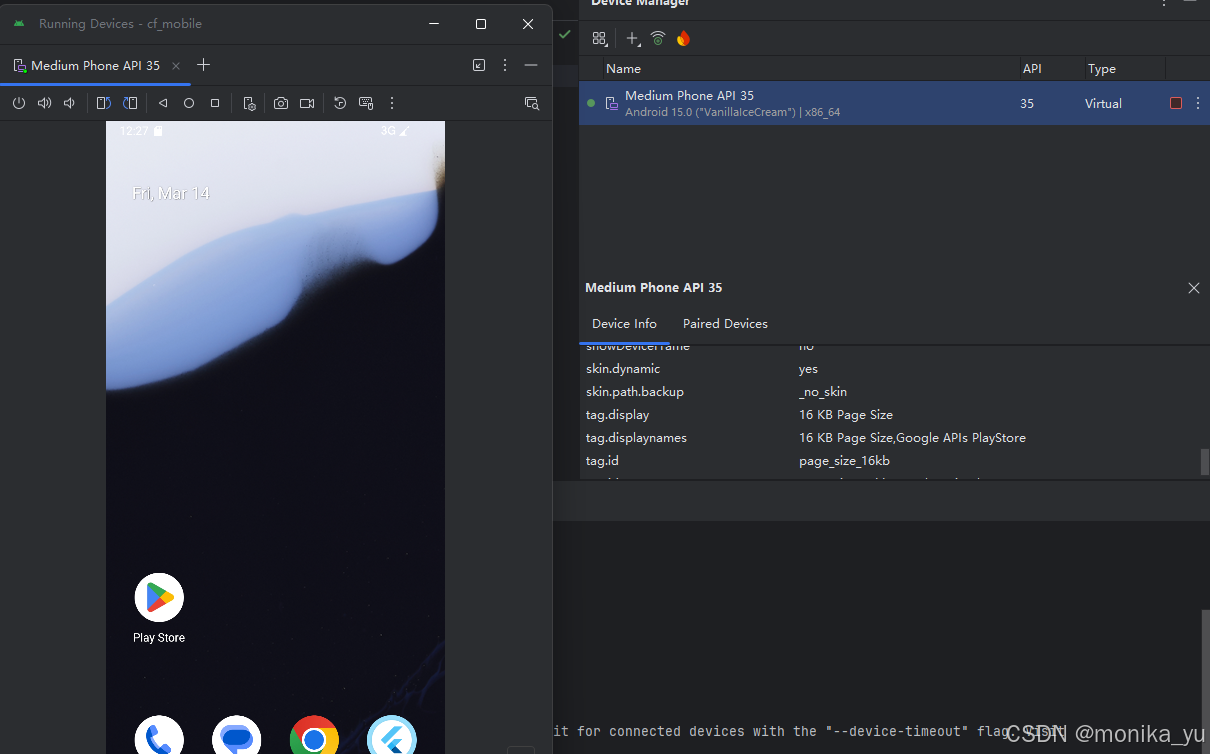Open emulator overflow menu with three dots
The image size is (1210, 754).
pyautogui.click(x=392, y=103)
